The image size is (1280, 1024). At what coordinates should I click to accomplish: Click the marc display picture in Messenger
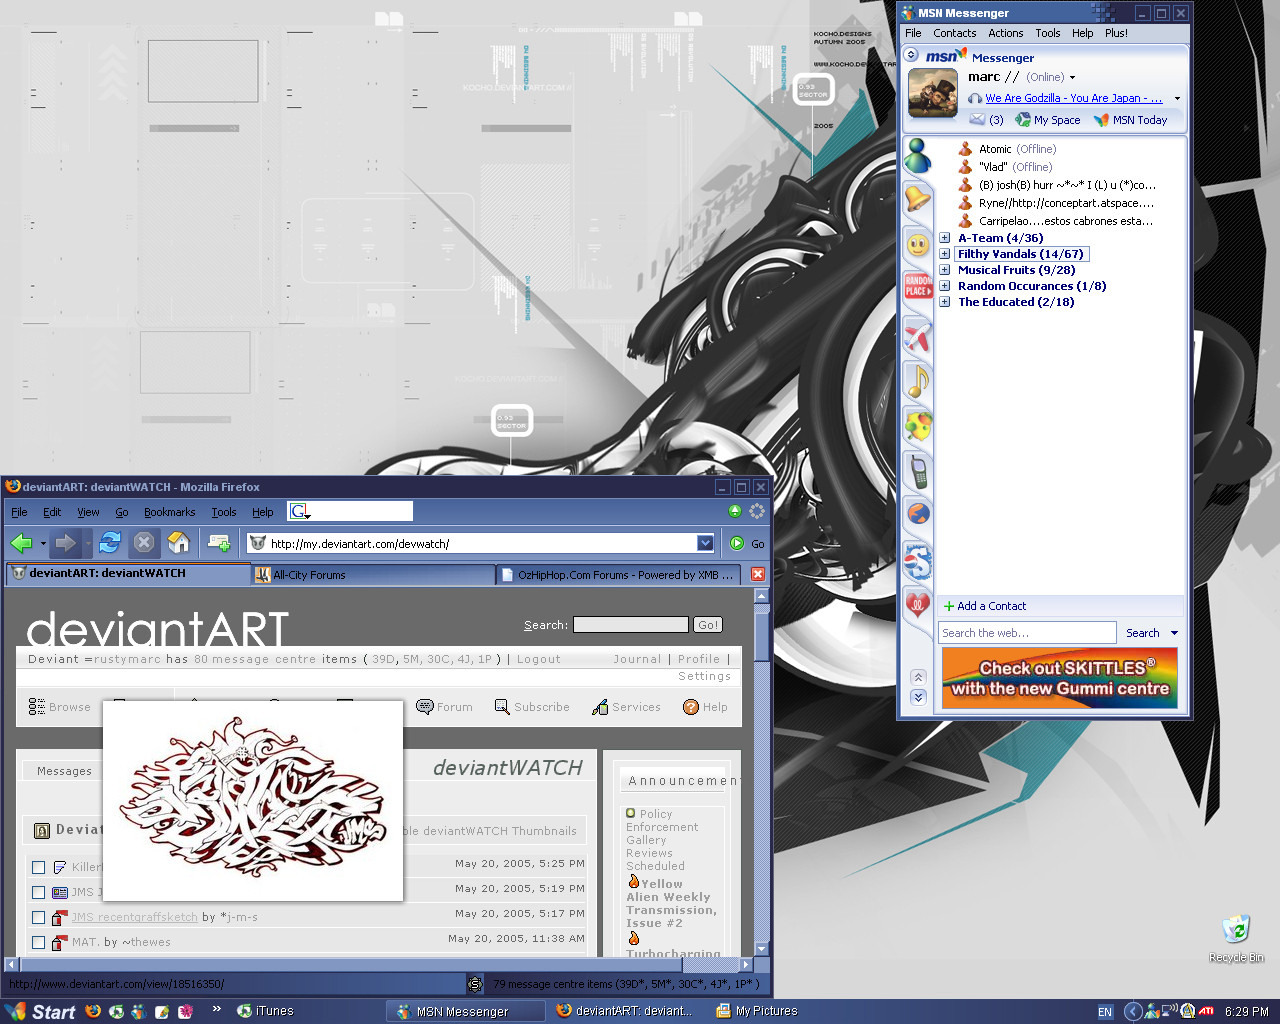(934, 93)
